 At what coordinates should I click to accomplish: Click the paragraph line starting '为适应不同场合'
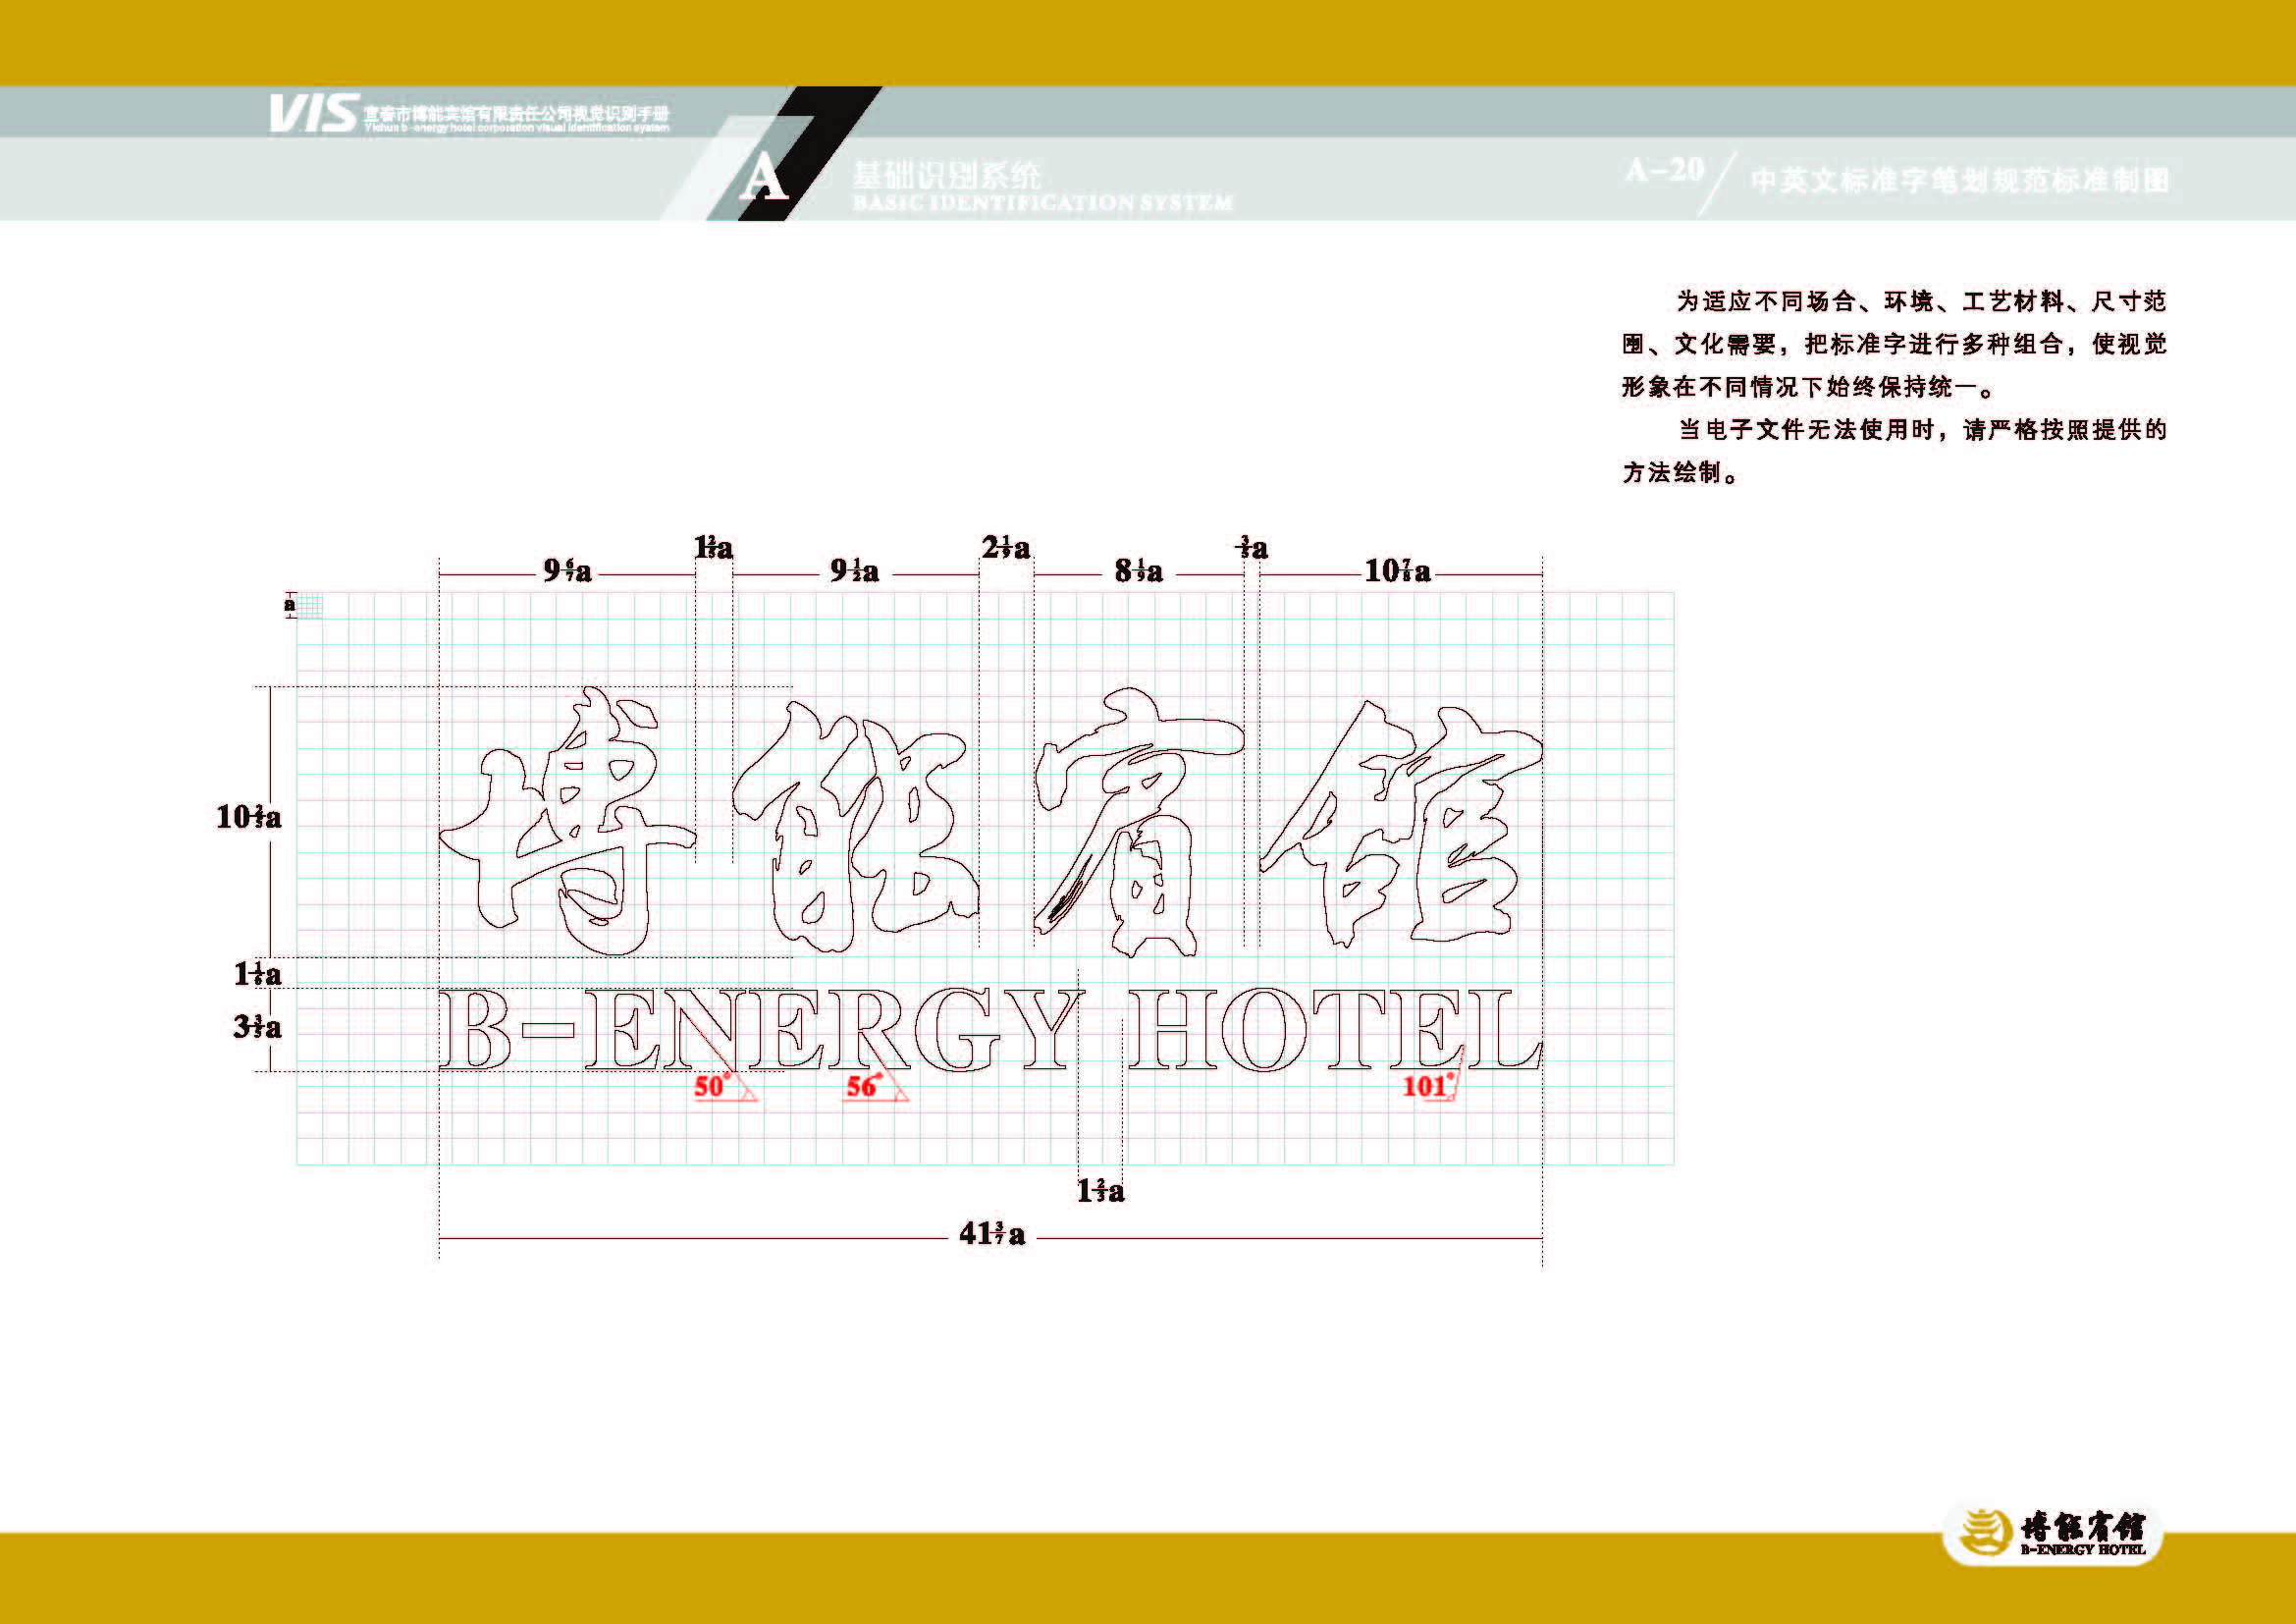tap(1921, 301)
